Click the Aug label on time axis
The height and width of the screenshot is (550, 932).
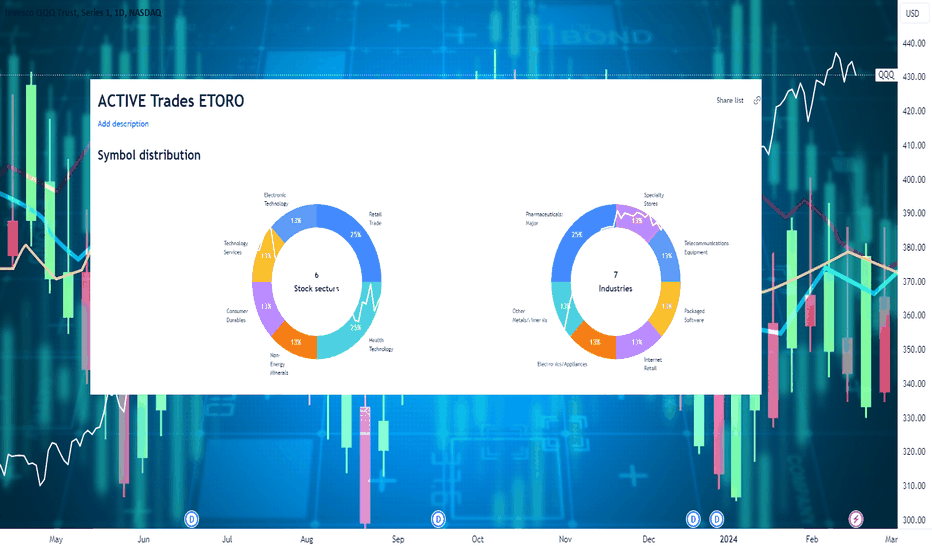pos(307,539)
